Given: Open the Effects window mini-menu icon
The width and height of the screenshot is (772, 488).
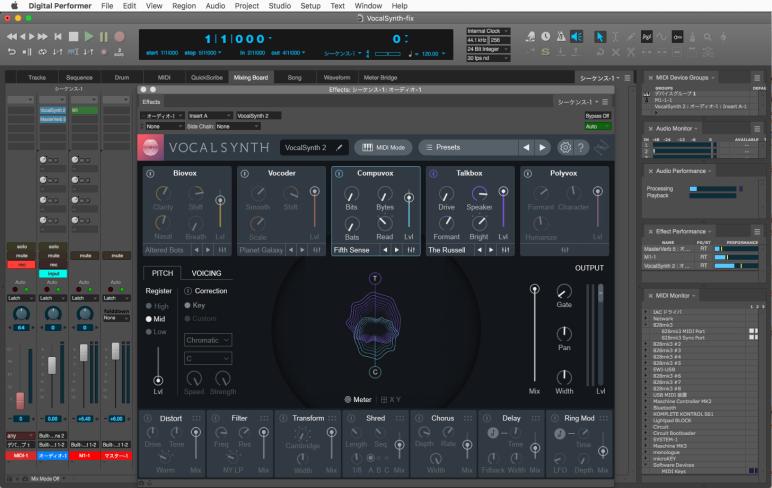Looking at the screenshot, I should 605,102.
